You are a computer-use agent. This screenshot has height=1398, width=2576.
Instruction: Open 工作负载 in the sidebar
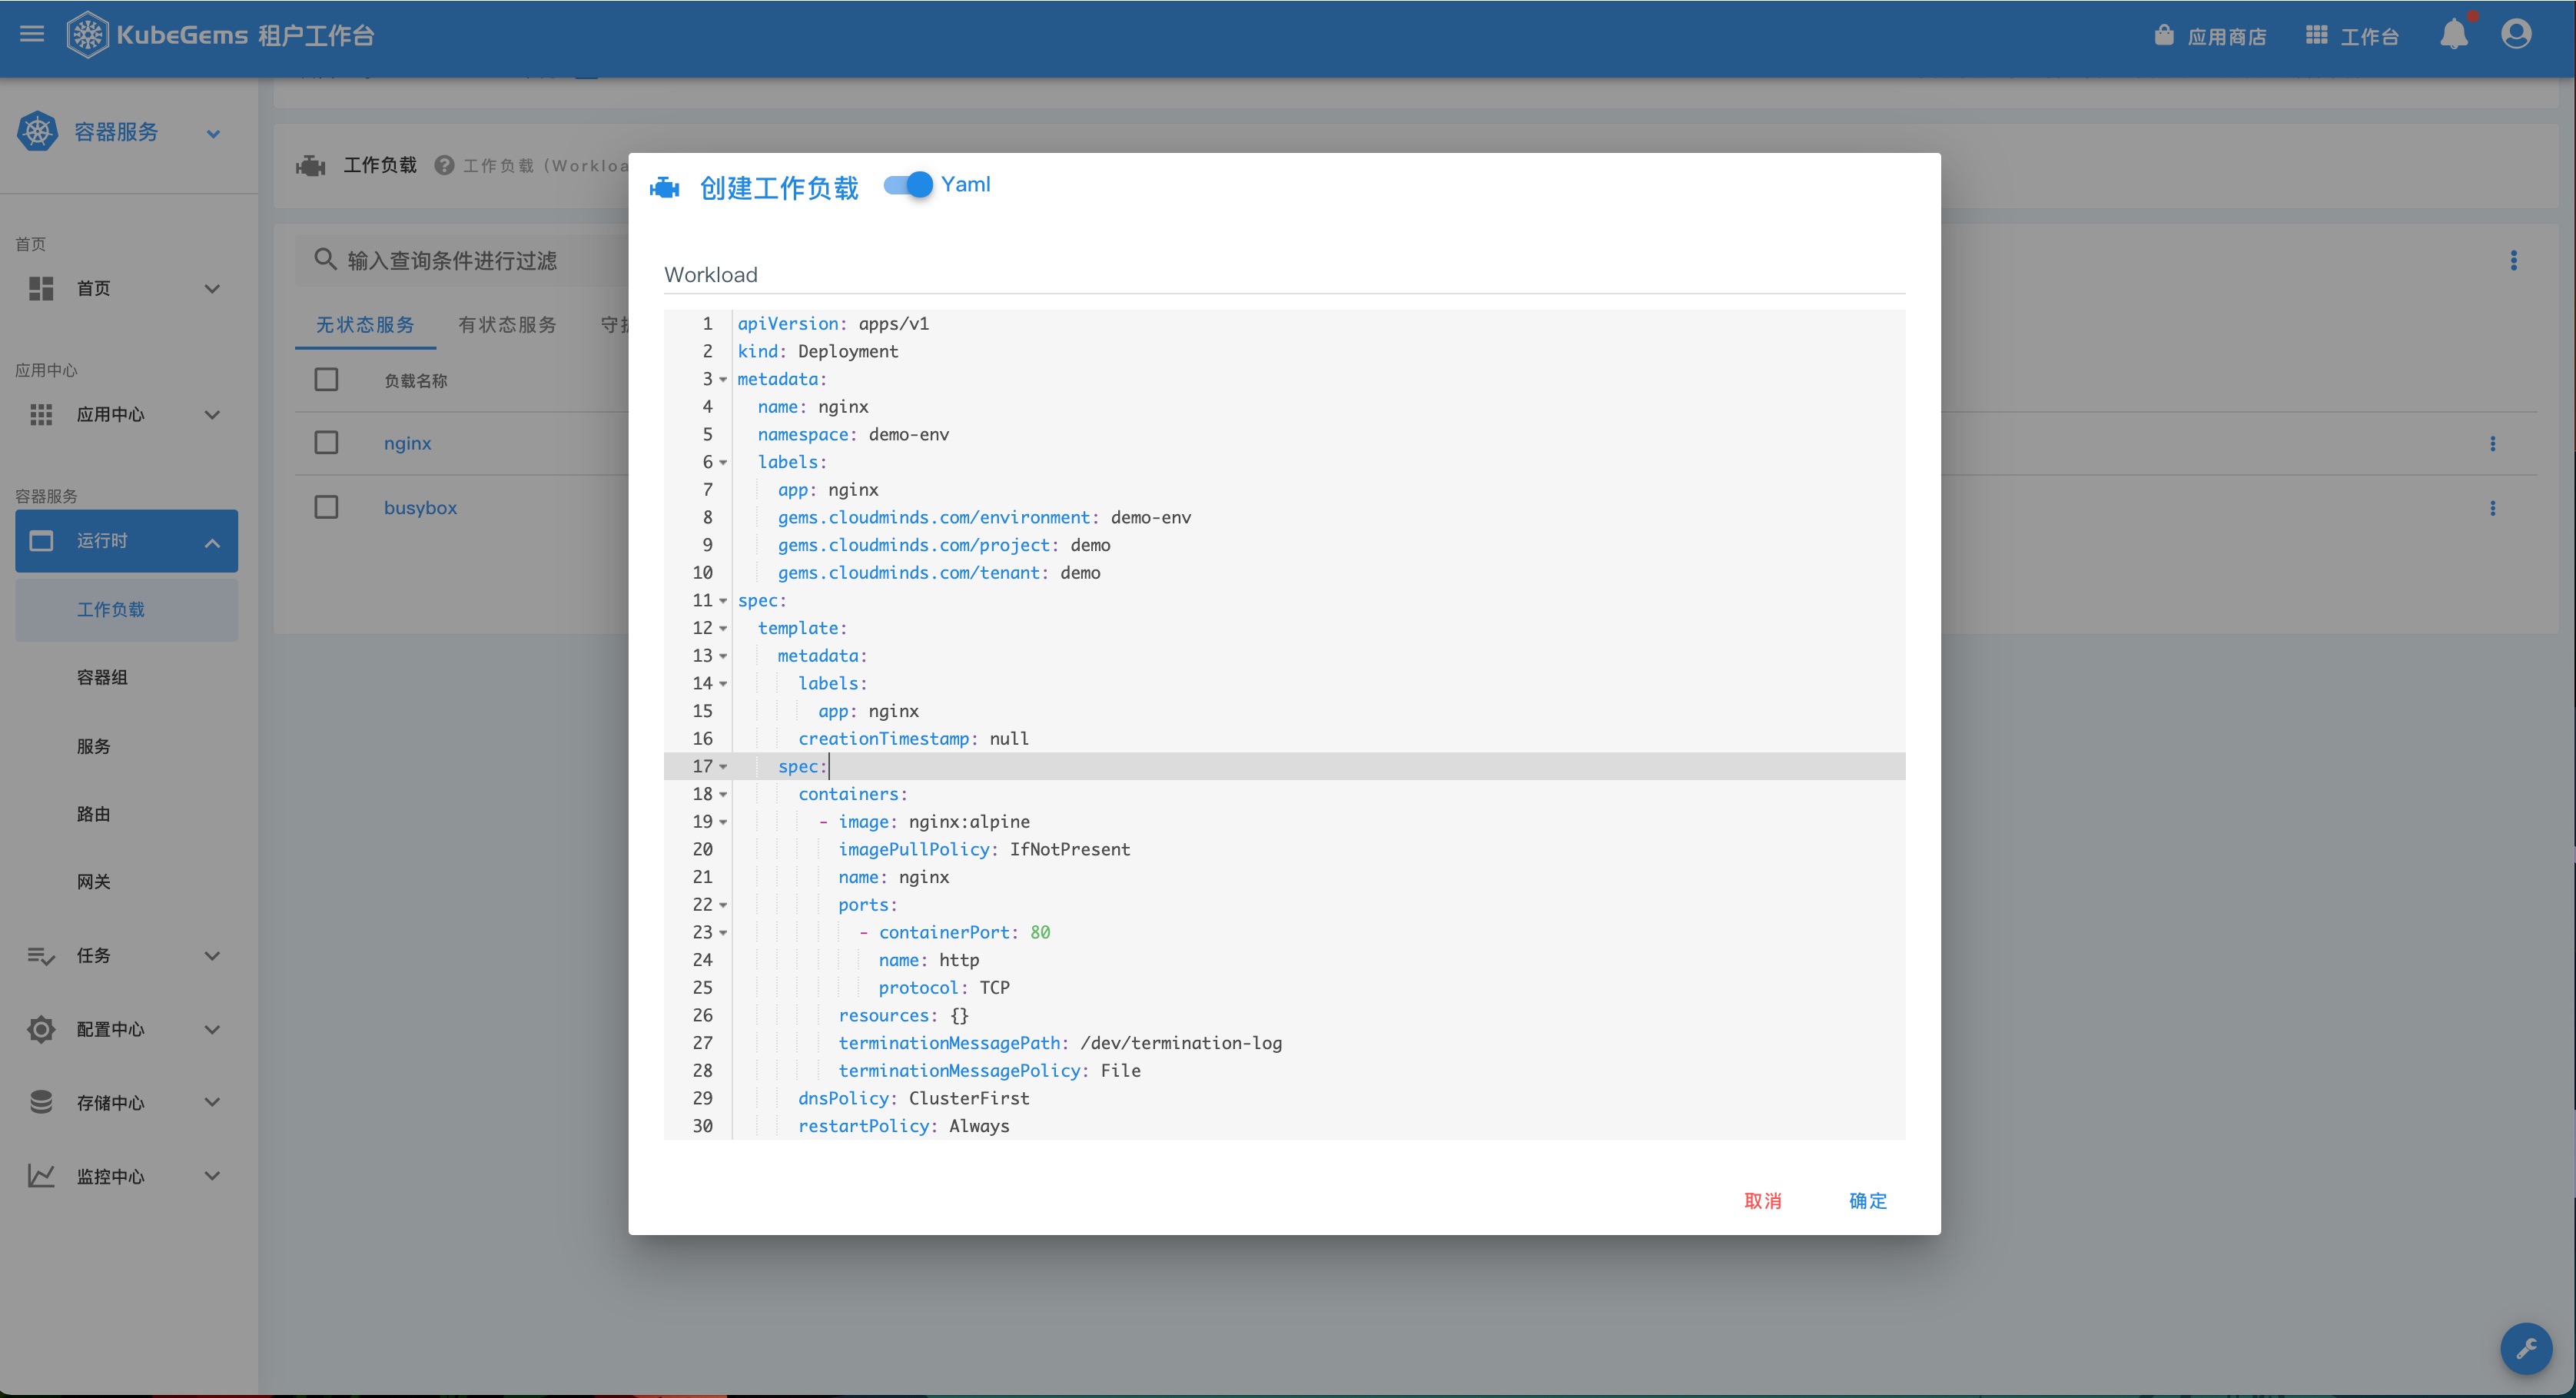click(126, 610)
